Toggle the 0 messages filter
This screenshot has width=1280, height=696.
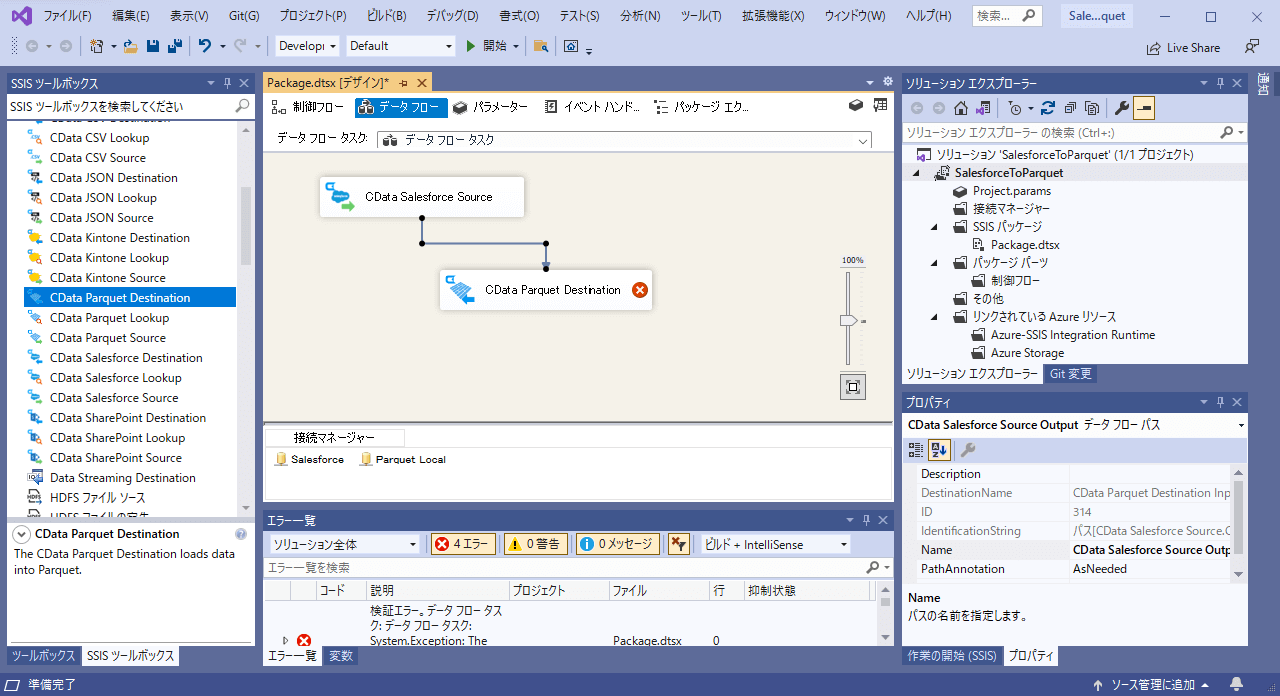[x=617, y=544]
